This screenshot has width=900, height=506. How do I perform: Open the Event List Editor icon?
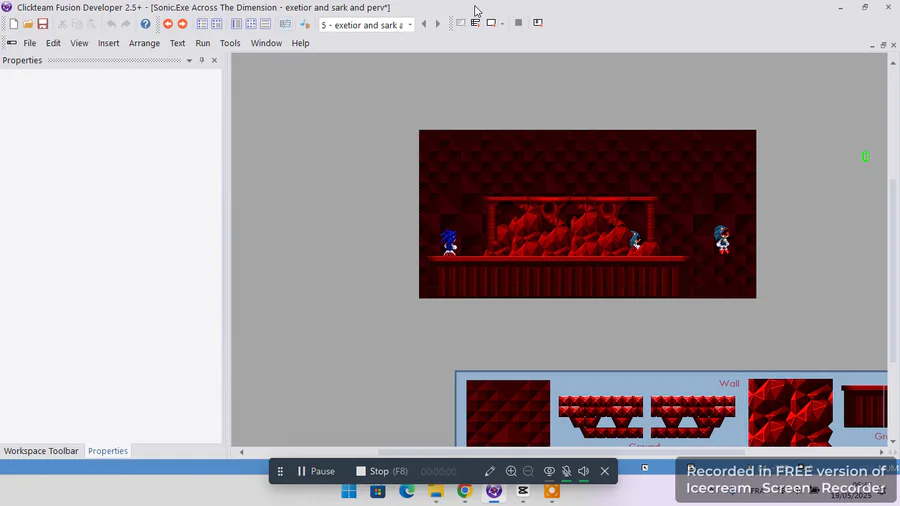251,24
